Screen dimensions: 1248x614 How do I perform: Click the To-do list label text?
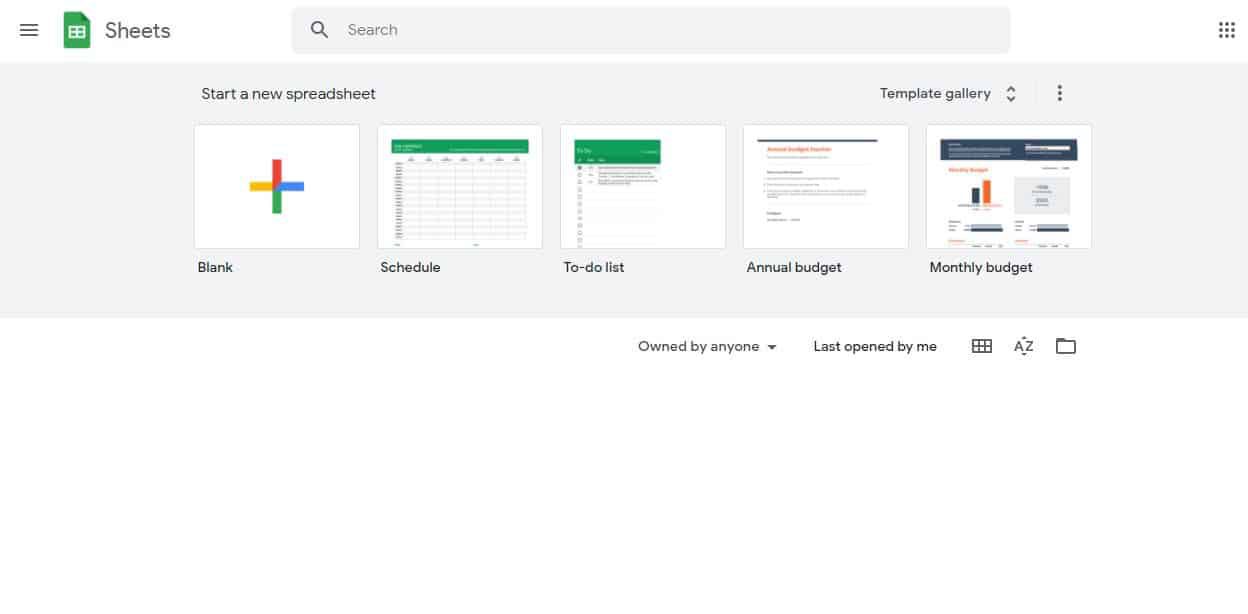594,267
